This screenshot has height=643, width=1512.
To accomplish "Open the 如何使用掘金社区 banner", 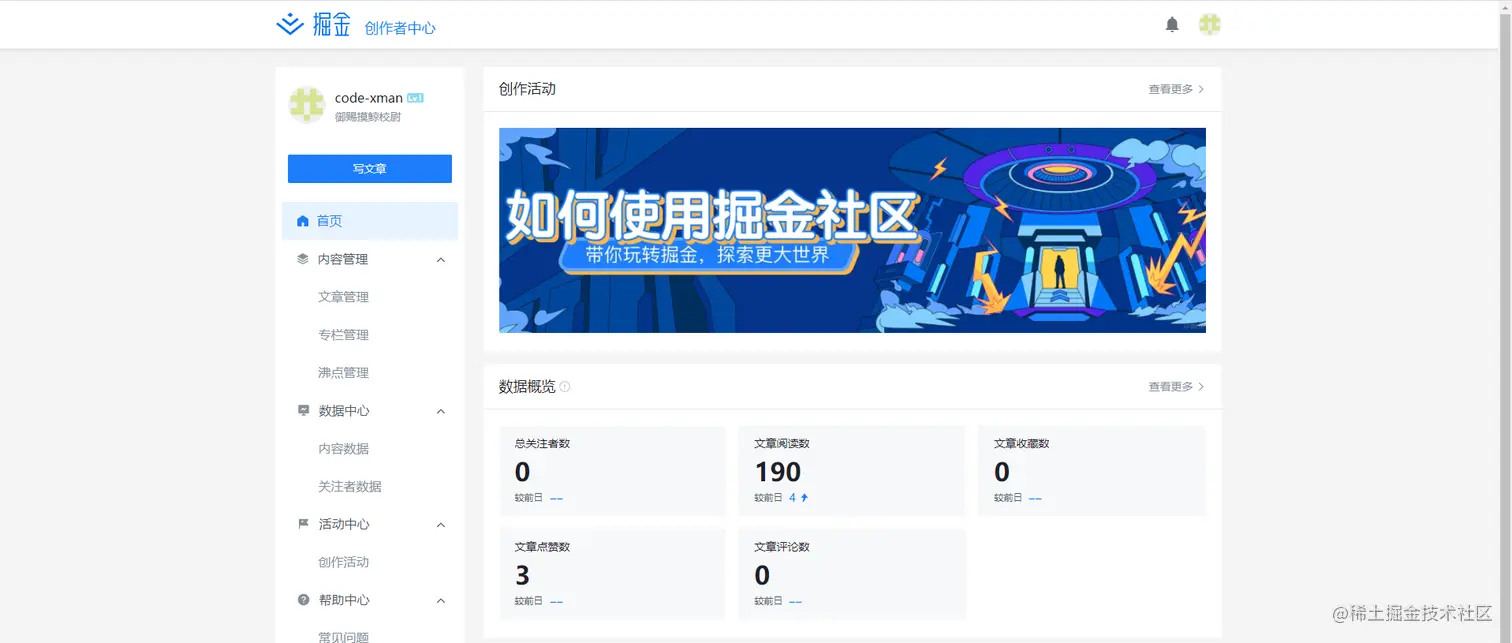I will point(852,230).
